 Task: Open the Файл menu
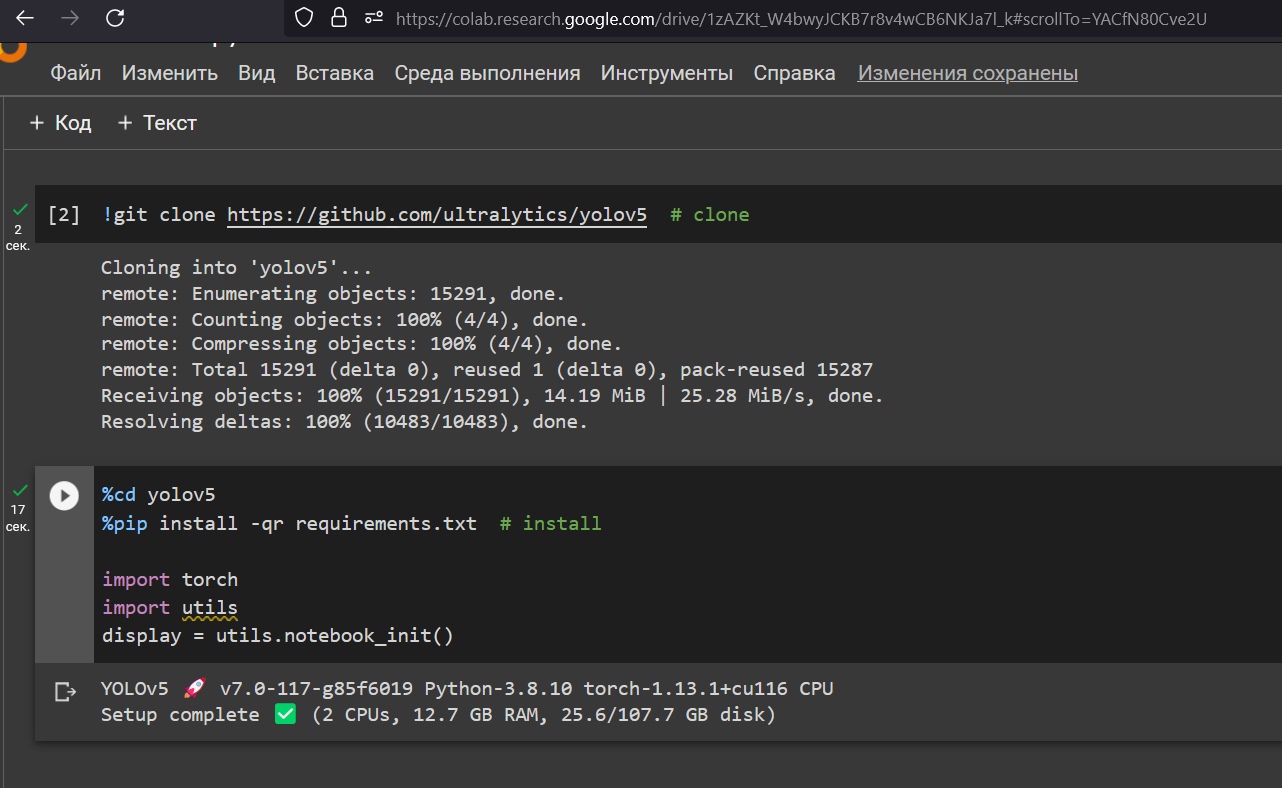point(76,73)
